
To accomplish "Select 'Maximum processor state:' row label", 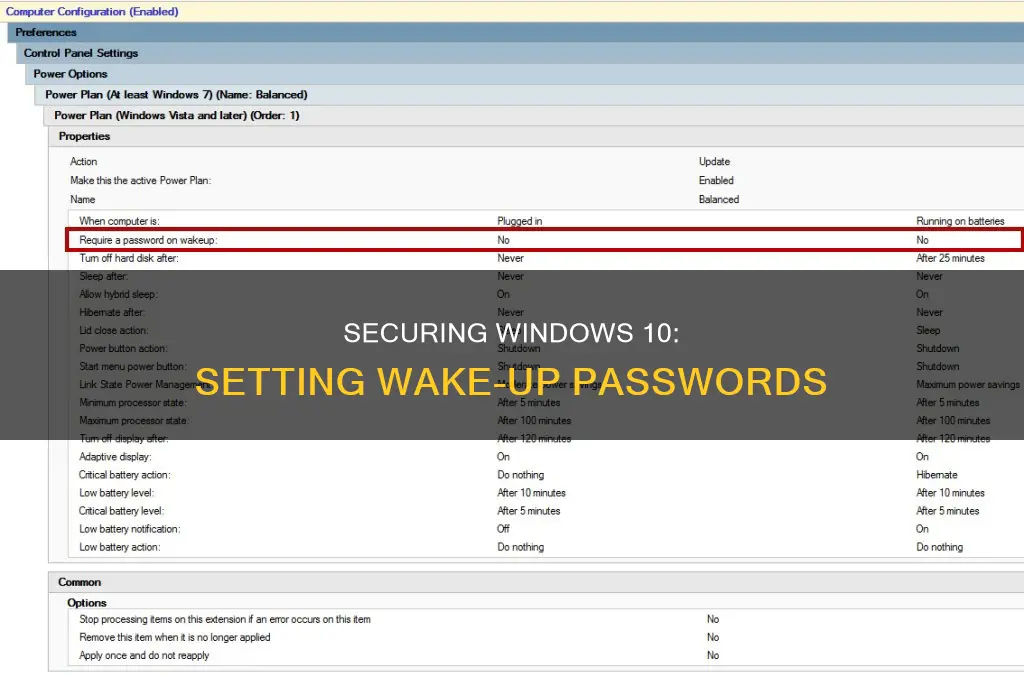I will (x=134, y=421).
